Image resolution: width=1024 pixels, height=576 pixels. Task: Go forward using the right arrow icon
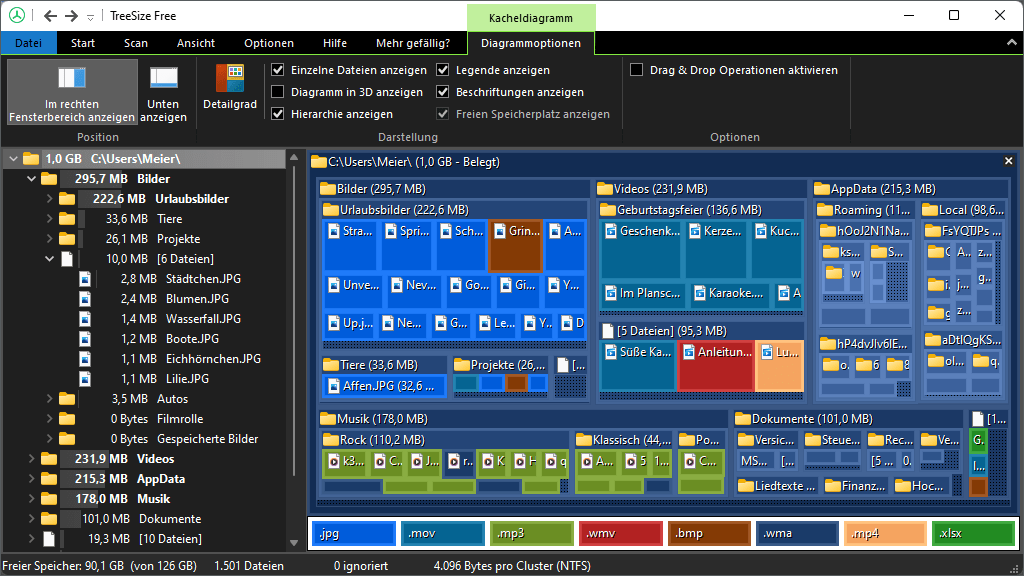pos(72,16)
